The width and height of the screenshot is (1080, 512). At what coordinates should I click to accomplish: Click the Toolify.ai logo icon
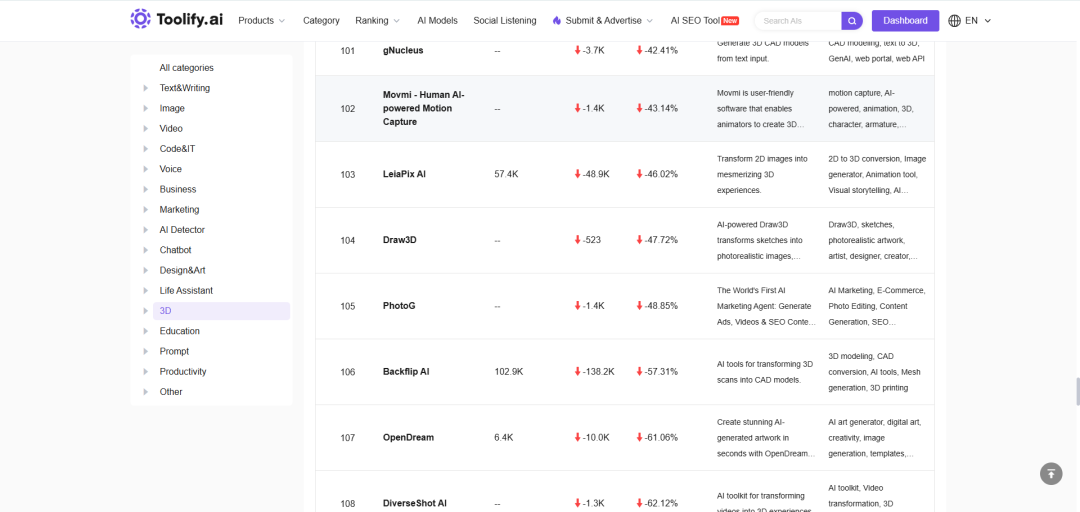[x=141, y=19]
